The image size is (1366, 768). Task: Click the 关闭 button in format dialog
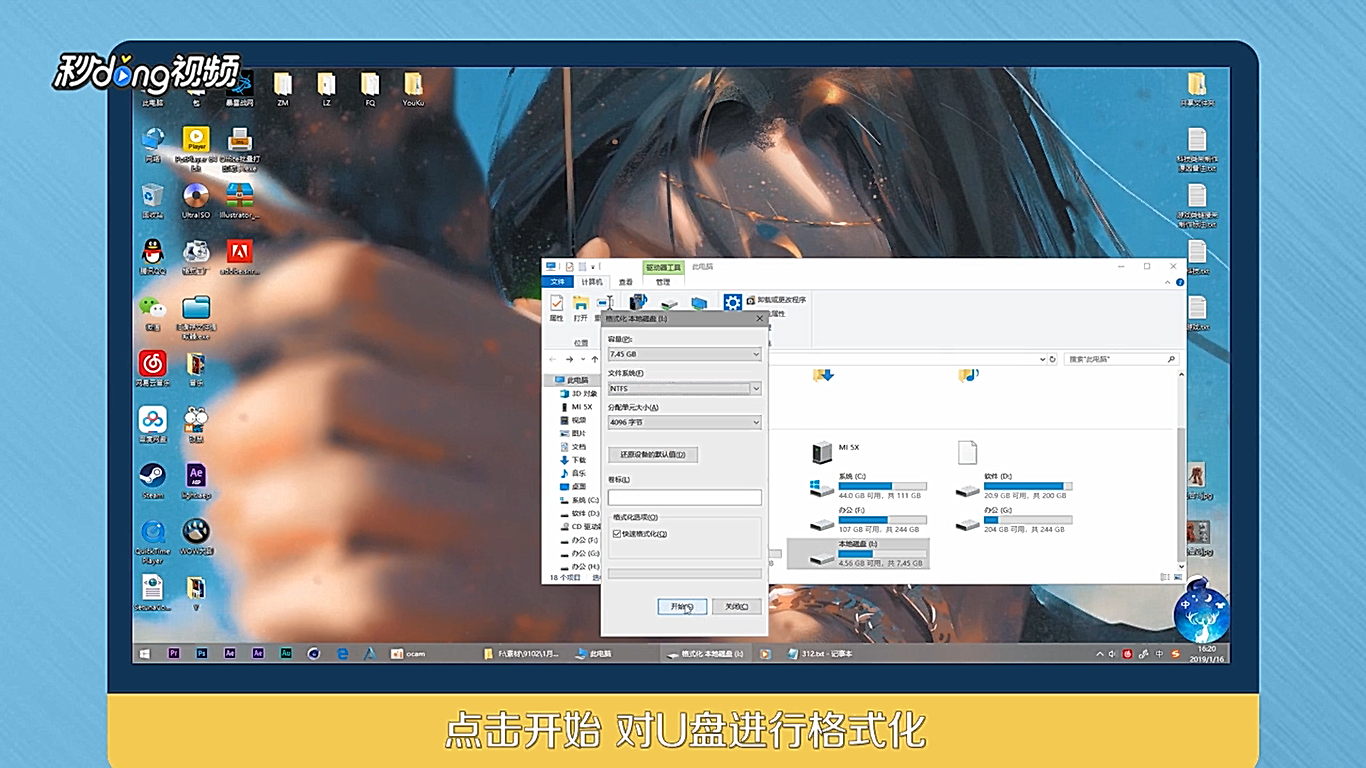(737, 606)
